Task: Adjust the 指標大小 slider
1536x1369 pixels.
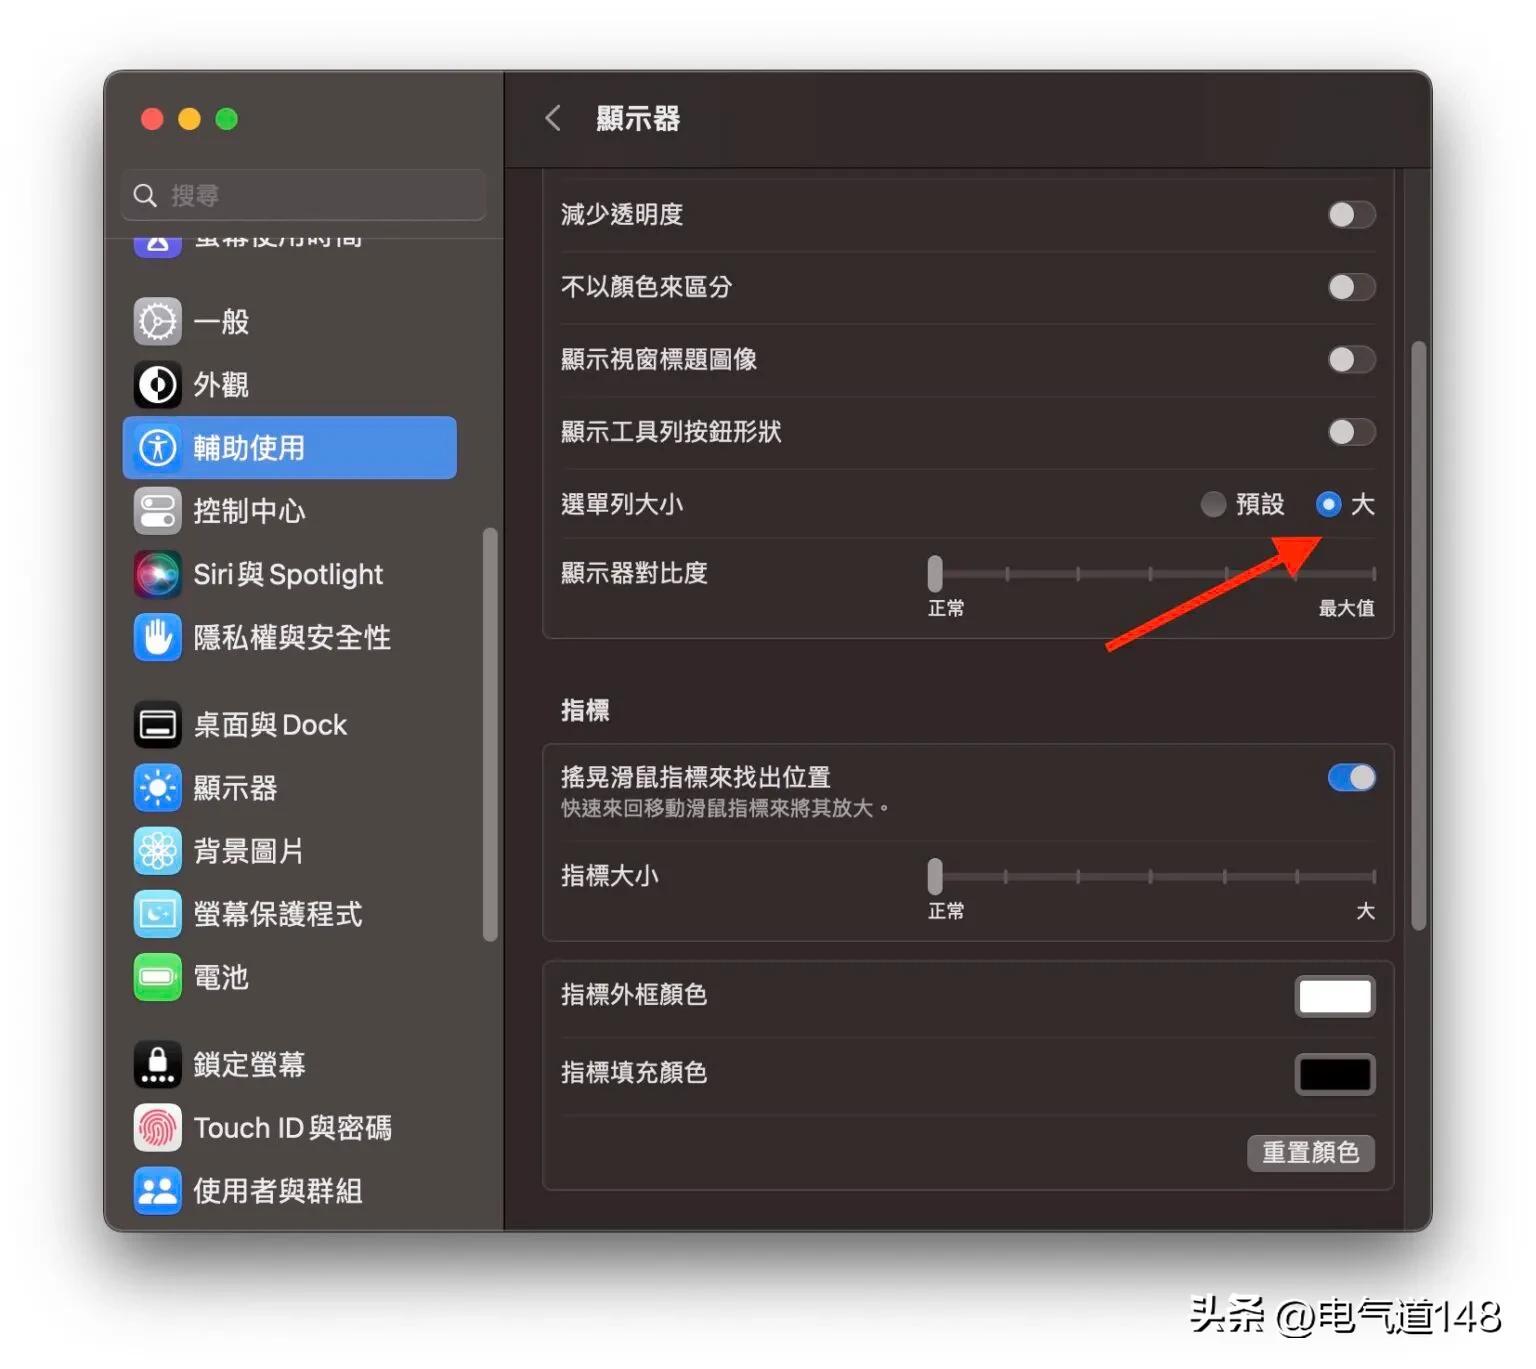Action: 935,877
